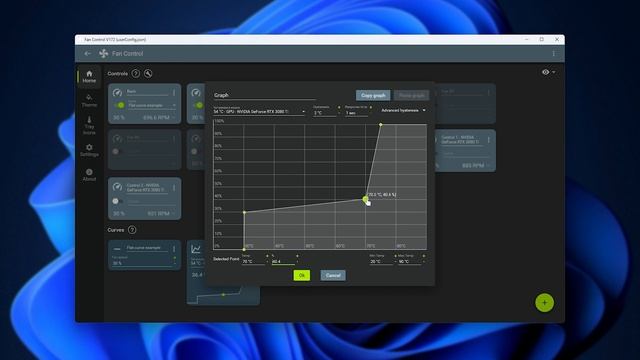Click the Hysteresis value field
Image resolution: width=640 pixels, height=360 pixels.
point(324,112)
